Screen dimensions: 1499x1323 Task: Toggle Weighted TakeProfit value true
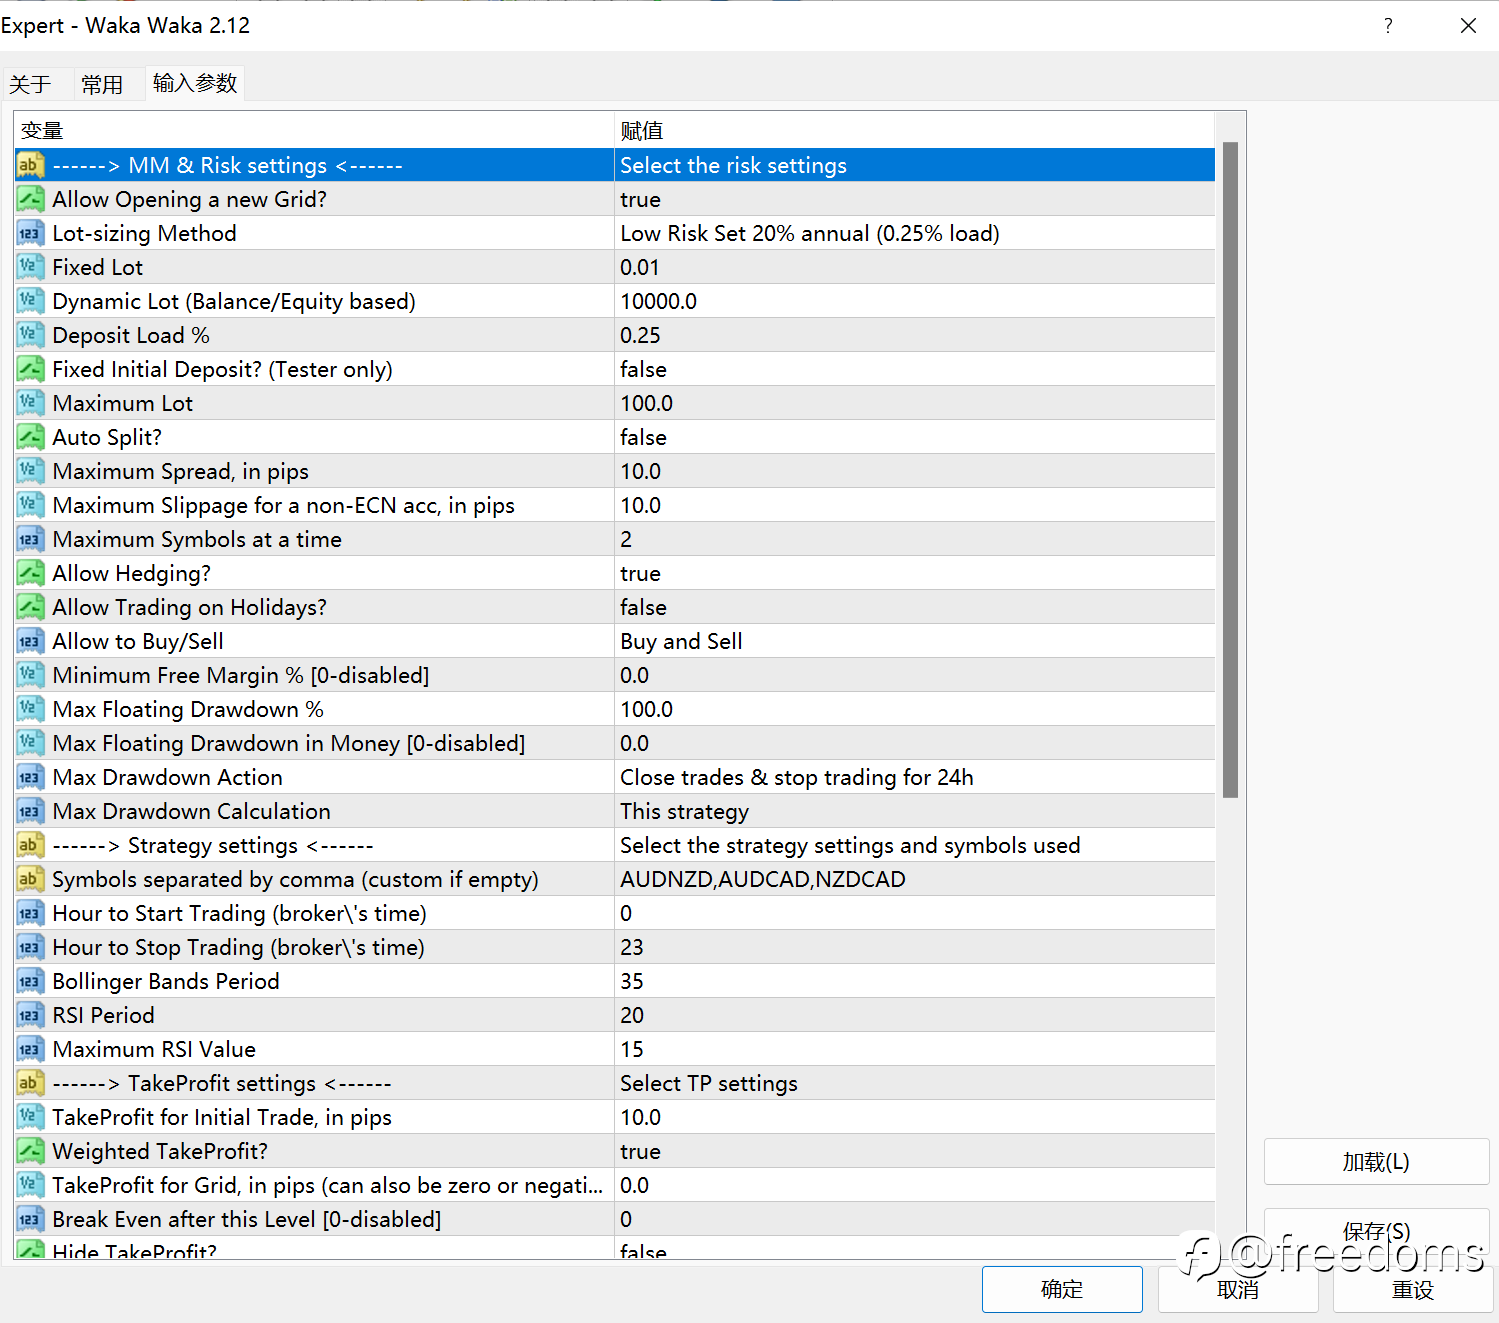[915, 1151]
